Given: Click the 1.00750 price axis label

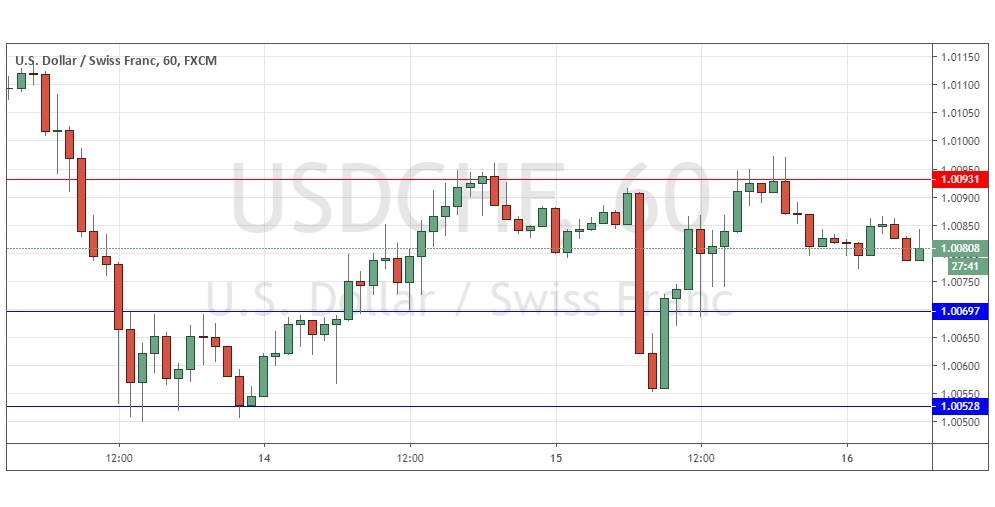Looking at the screenshot, I should pyautogui.click(x=959, y=282).
